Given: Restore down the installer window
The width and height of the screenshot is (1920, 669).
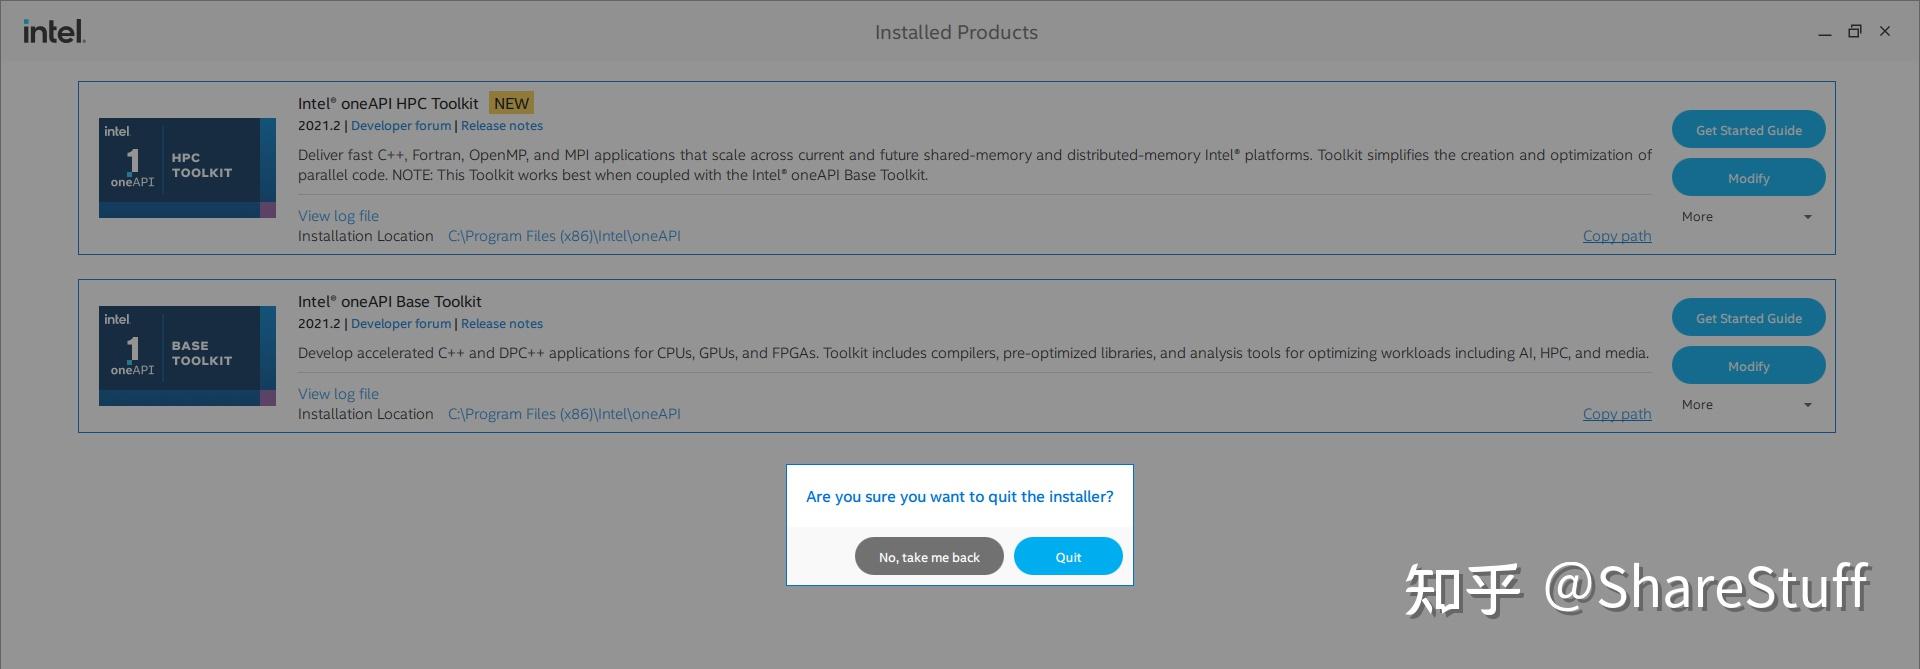Looking at the screenshot, I should tap(1854, 32).
